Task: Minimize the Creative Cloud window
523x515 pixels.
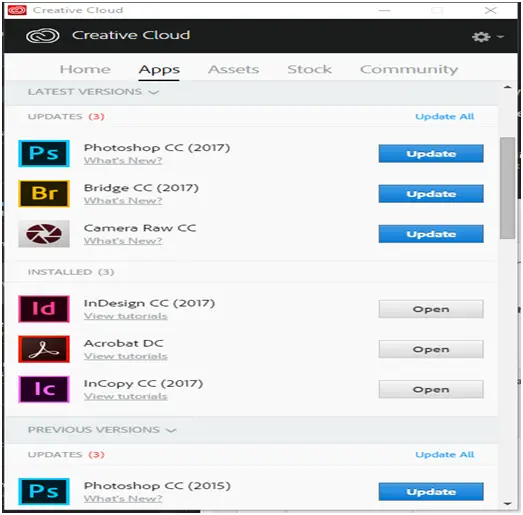Action: point(384,10)
